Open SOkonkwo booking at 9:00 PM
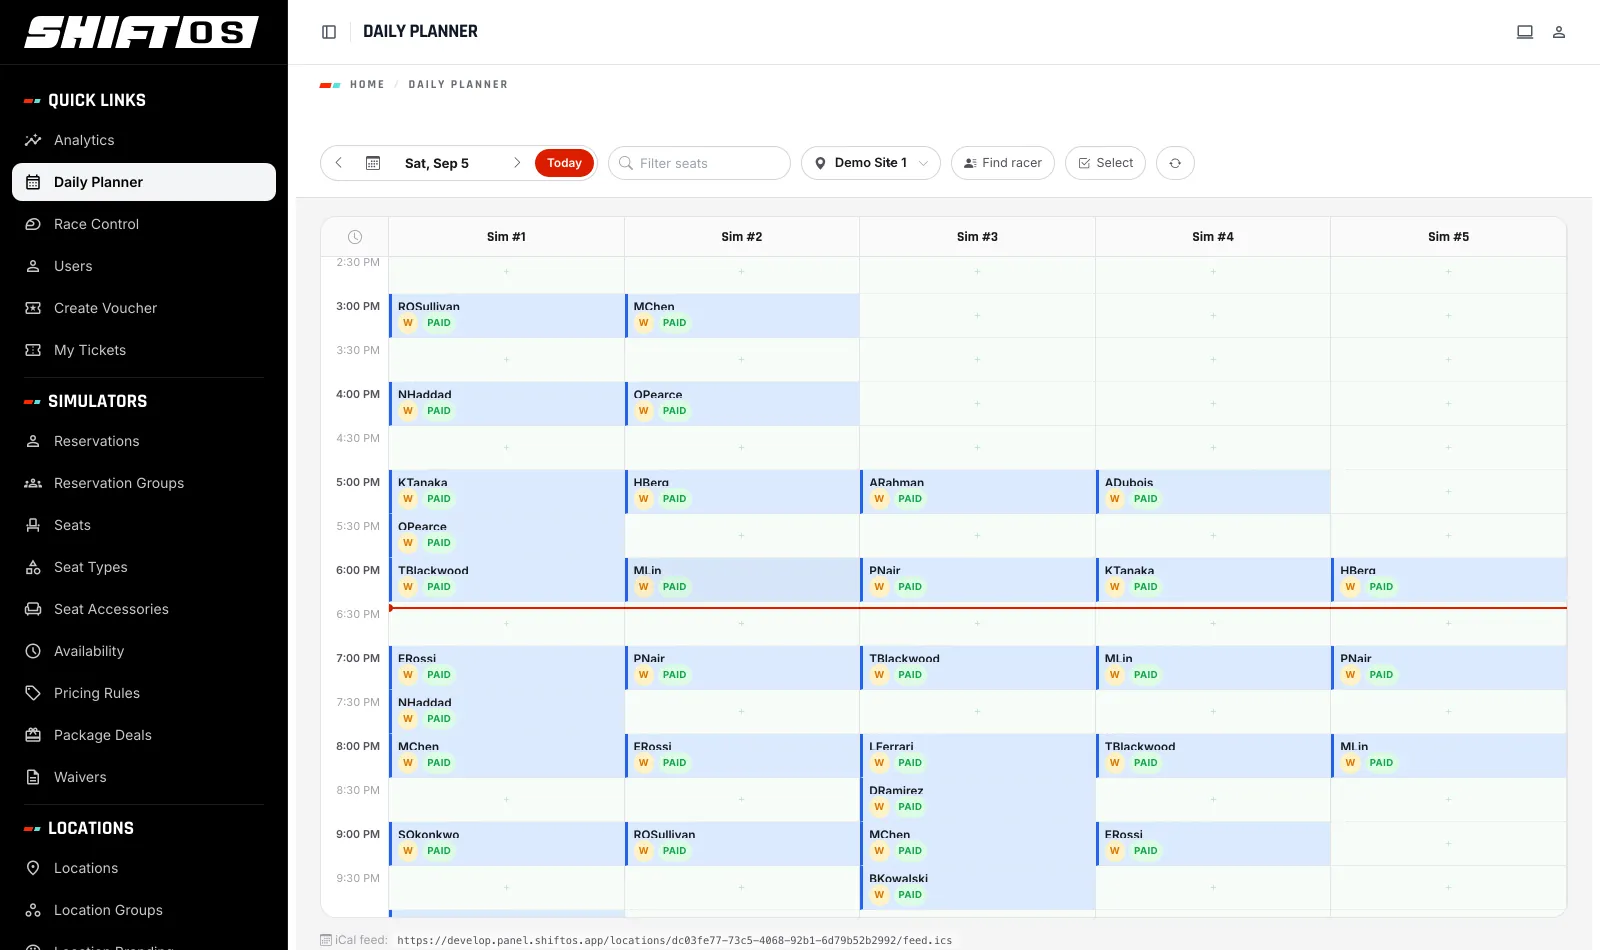 [x=506, y=843]
